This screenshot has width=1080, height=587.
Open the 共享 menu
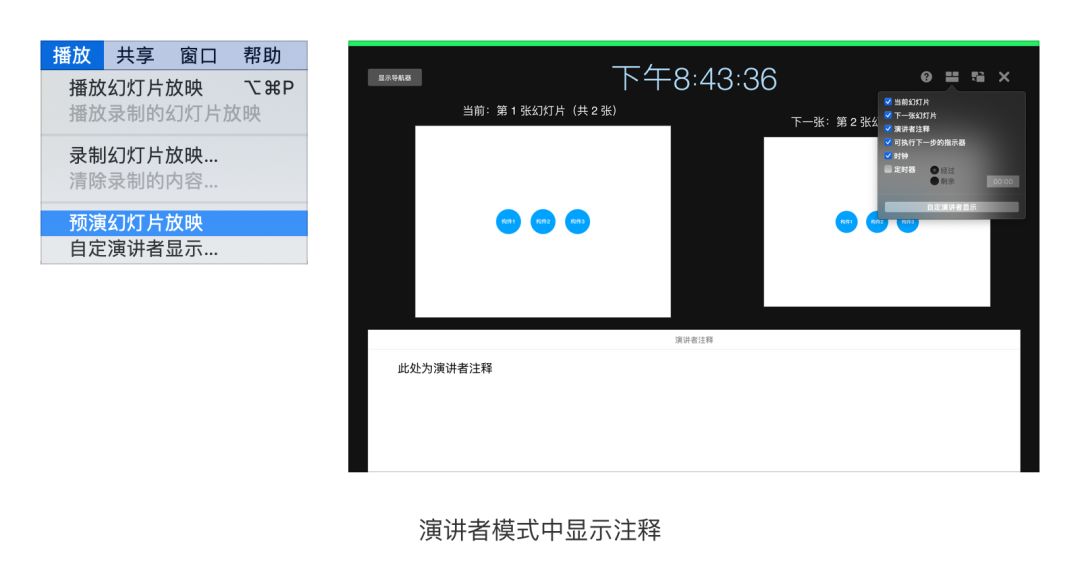click(135, 55)
